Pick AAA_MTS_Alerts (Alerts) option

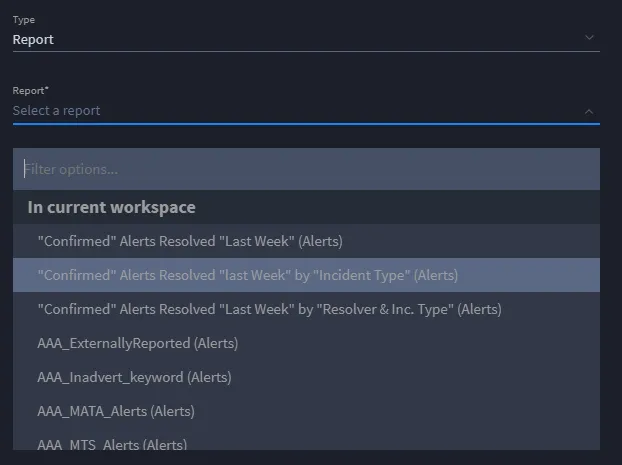(x=306, y=440)
